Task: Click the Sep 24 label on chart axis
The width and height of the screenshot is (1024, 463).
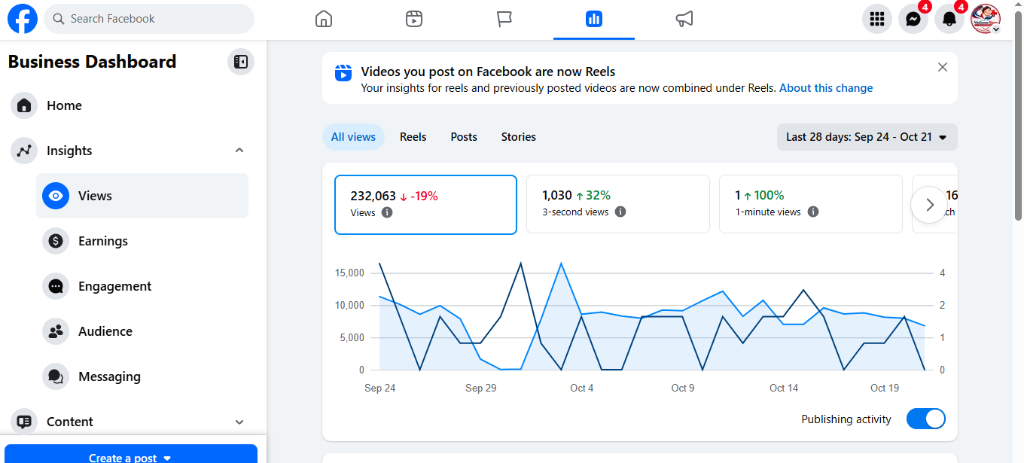Action: tap(379, 388)
